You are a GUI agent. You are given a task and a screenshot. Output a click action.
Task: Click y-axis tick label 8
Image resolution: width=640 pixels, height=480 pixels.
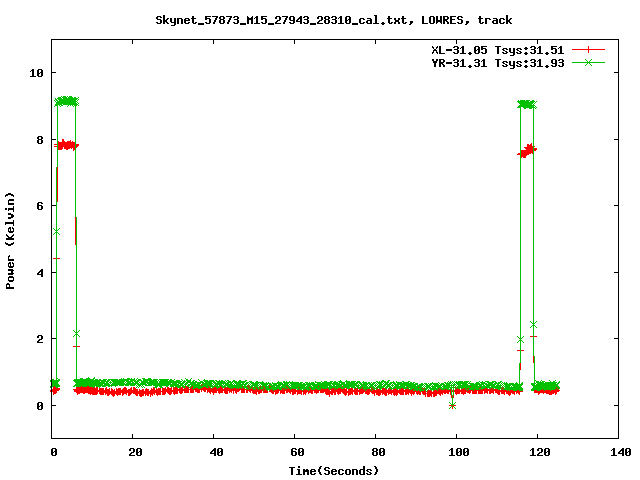point(40,140)
